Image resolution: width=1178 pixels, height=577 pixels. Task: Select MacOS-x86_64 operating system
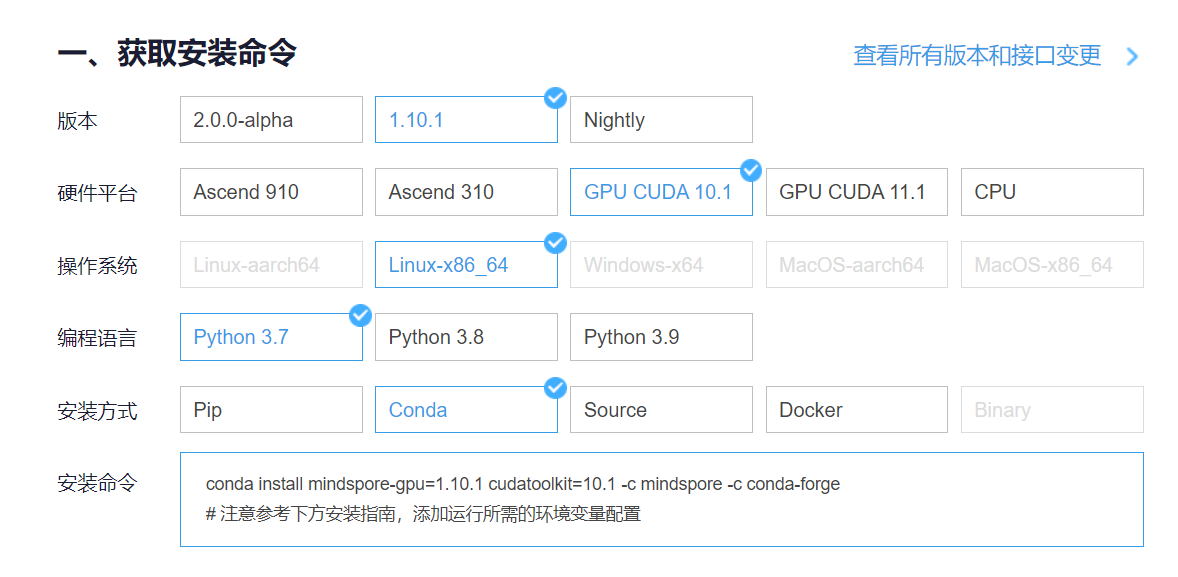tap(1053, 264)
